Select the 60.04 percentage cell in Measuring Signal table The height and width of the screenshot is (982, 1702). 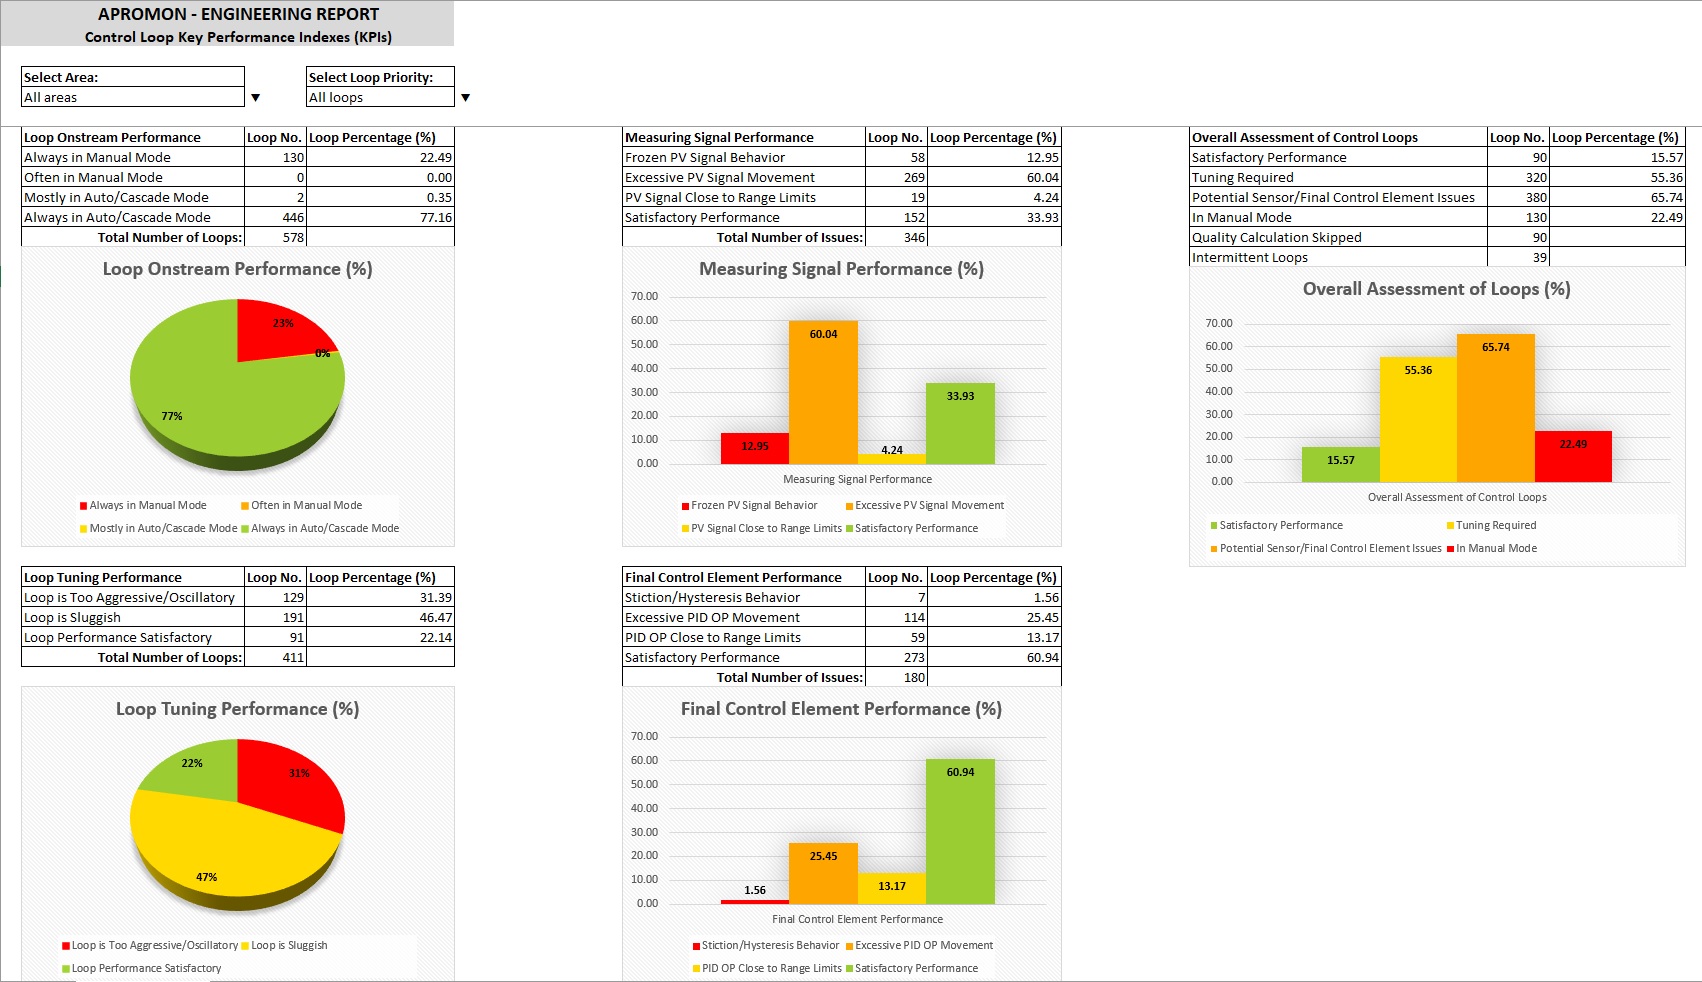pos(994,177)
